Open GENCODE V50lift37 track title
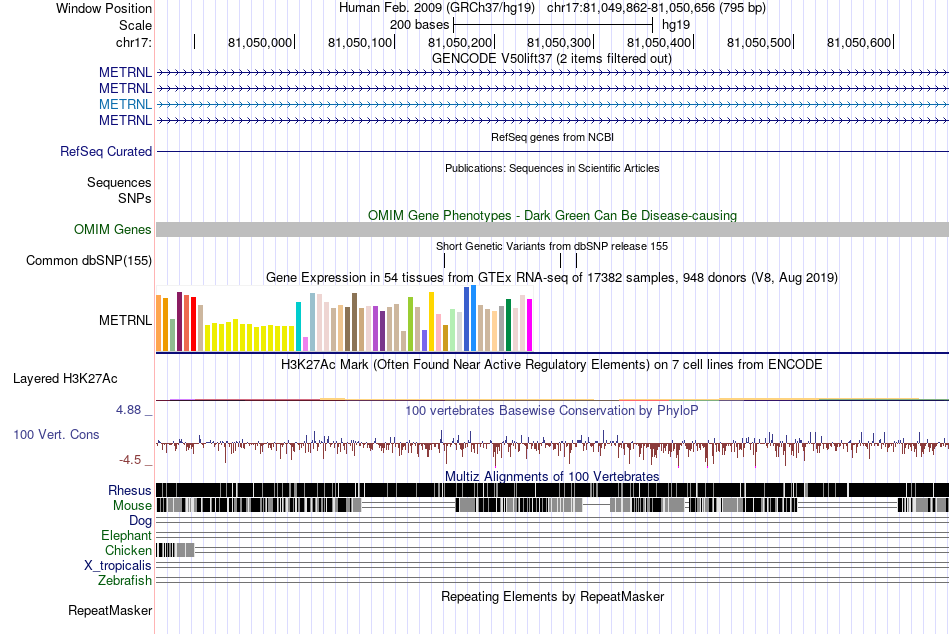Image resolution: width=950 pixels, height=634 pixels. point(552,59)
